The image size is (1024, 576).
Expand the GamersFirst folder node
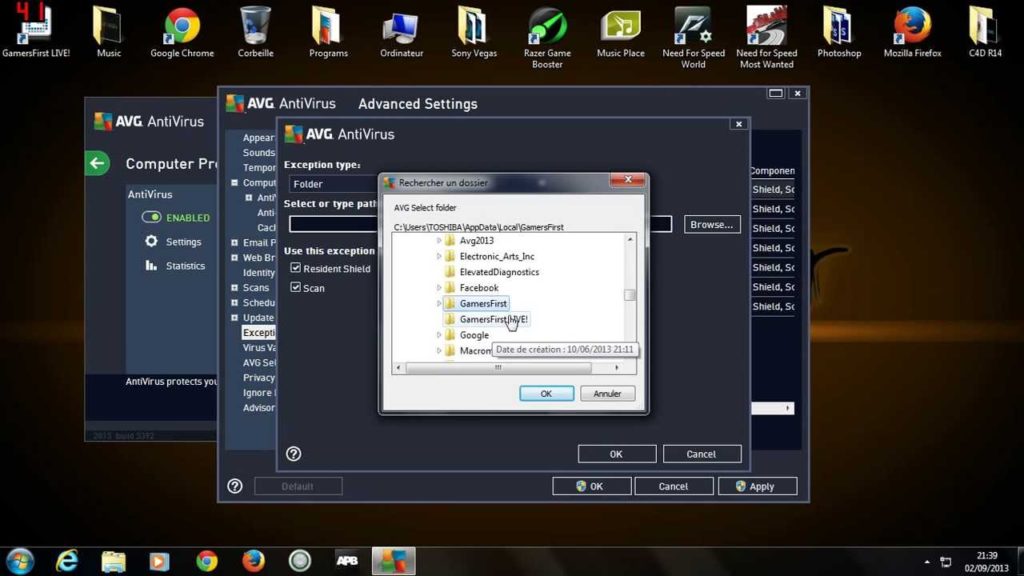439,303
